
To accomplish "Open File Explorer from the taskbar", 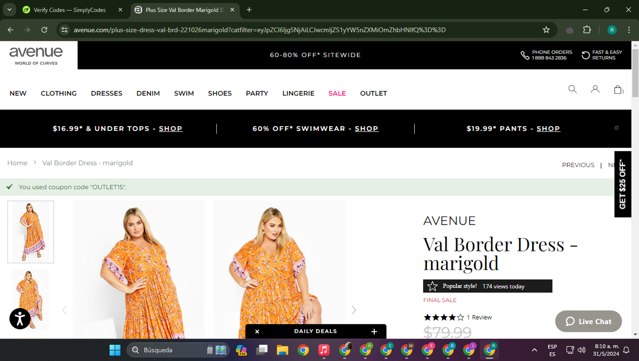I will click(x=282, y=350).
